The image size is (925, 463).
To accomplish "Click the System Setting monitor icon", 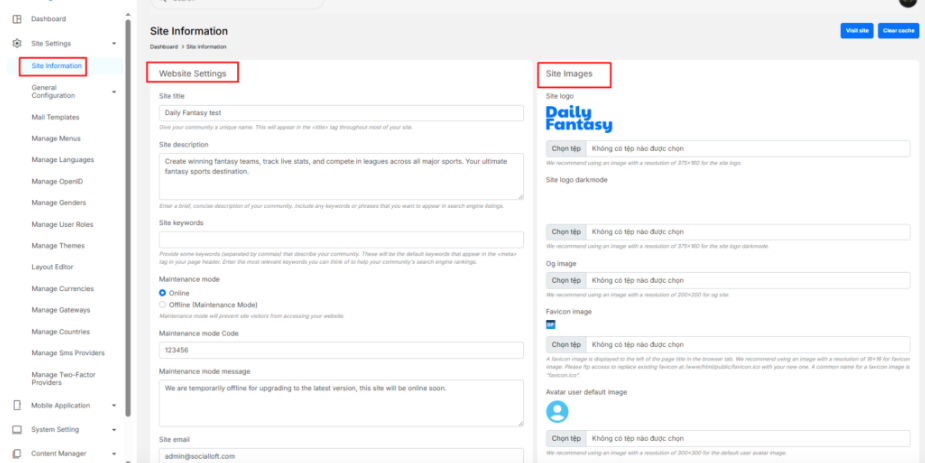I will (17, 430).
